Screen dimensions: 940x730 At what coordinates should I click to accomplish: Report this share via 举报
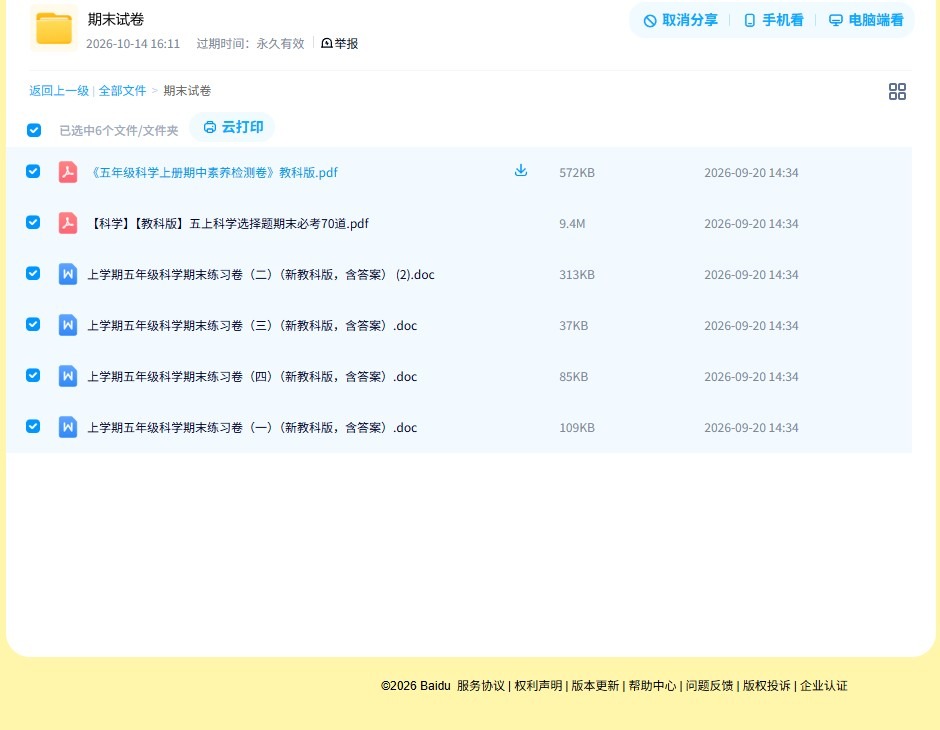click(x=339, y=43)
